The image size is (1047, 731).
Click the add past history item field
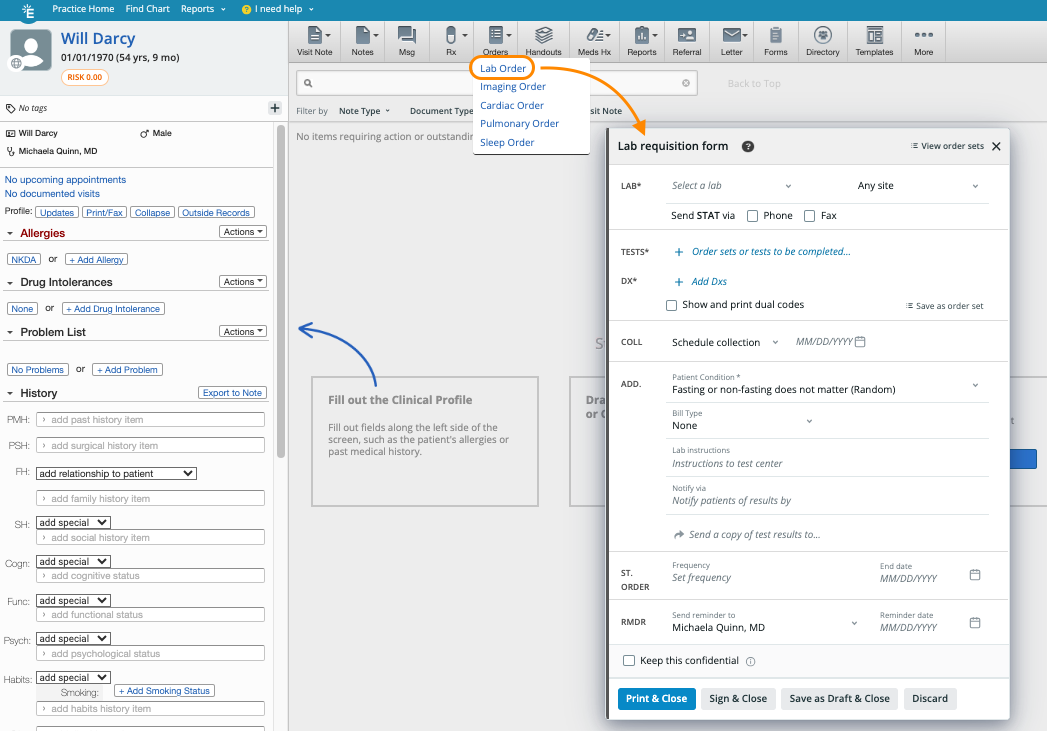150,419
